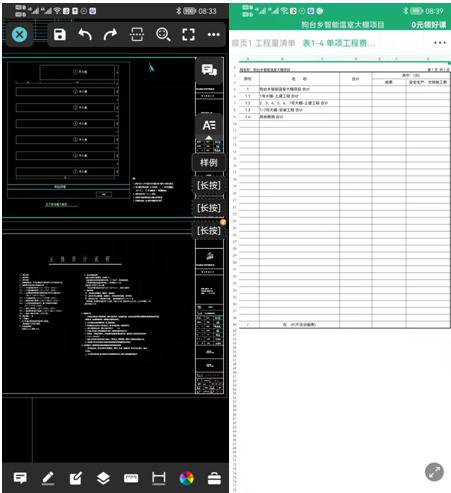Switch to fullscreen view mode
This screenshot has height=493, width=451.
click(x=189, y=35)
